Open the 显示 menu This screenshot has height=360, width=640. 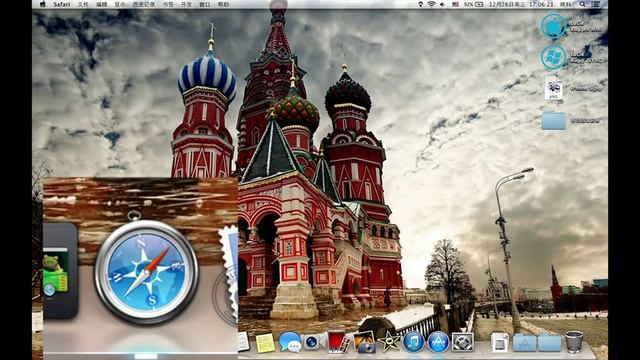[x=120, y=4]
